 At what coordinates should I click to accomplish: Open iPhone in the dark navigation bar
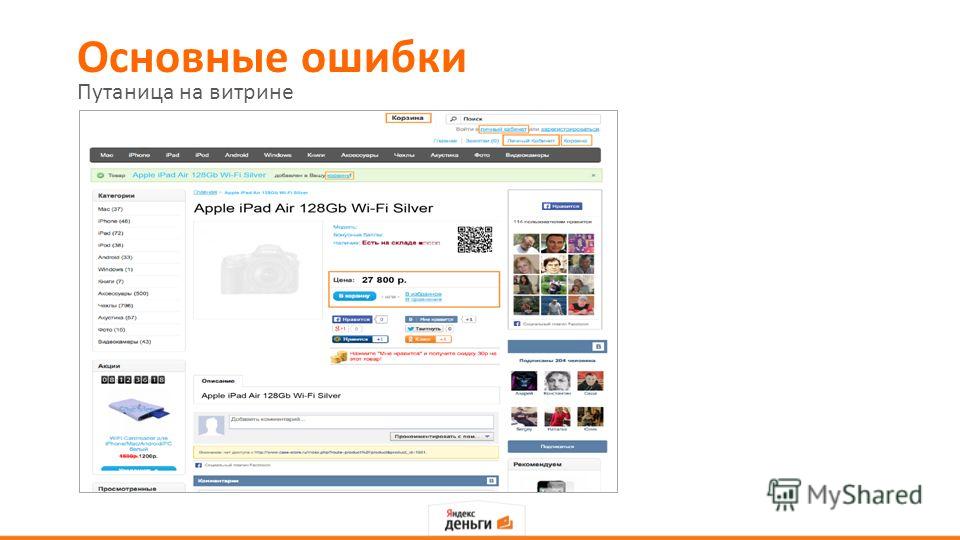139,156
